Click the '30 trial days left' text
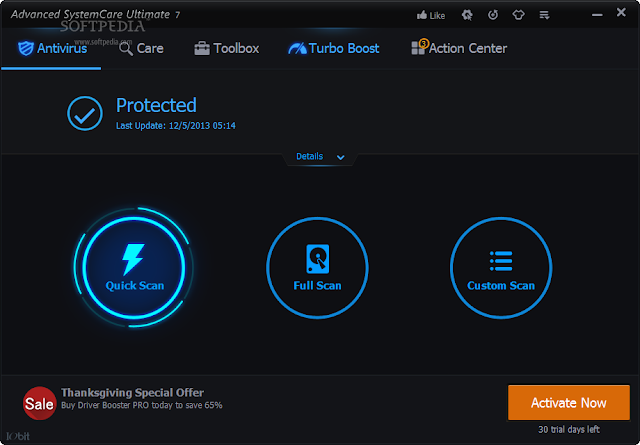The width and height of the screenshot is (640, 445). click(x=569, y=429)
